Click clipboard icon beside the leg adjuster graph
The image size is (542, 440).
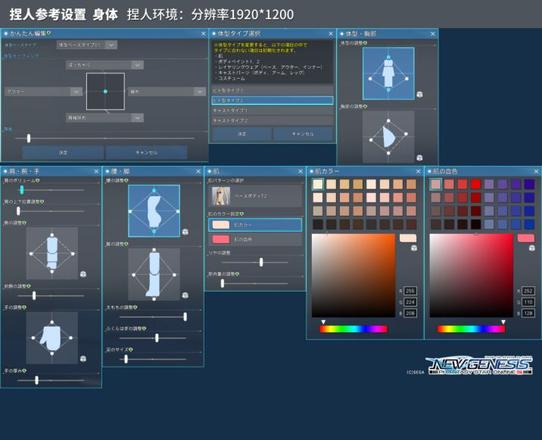[185, 295]
